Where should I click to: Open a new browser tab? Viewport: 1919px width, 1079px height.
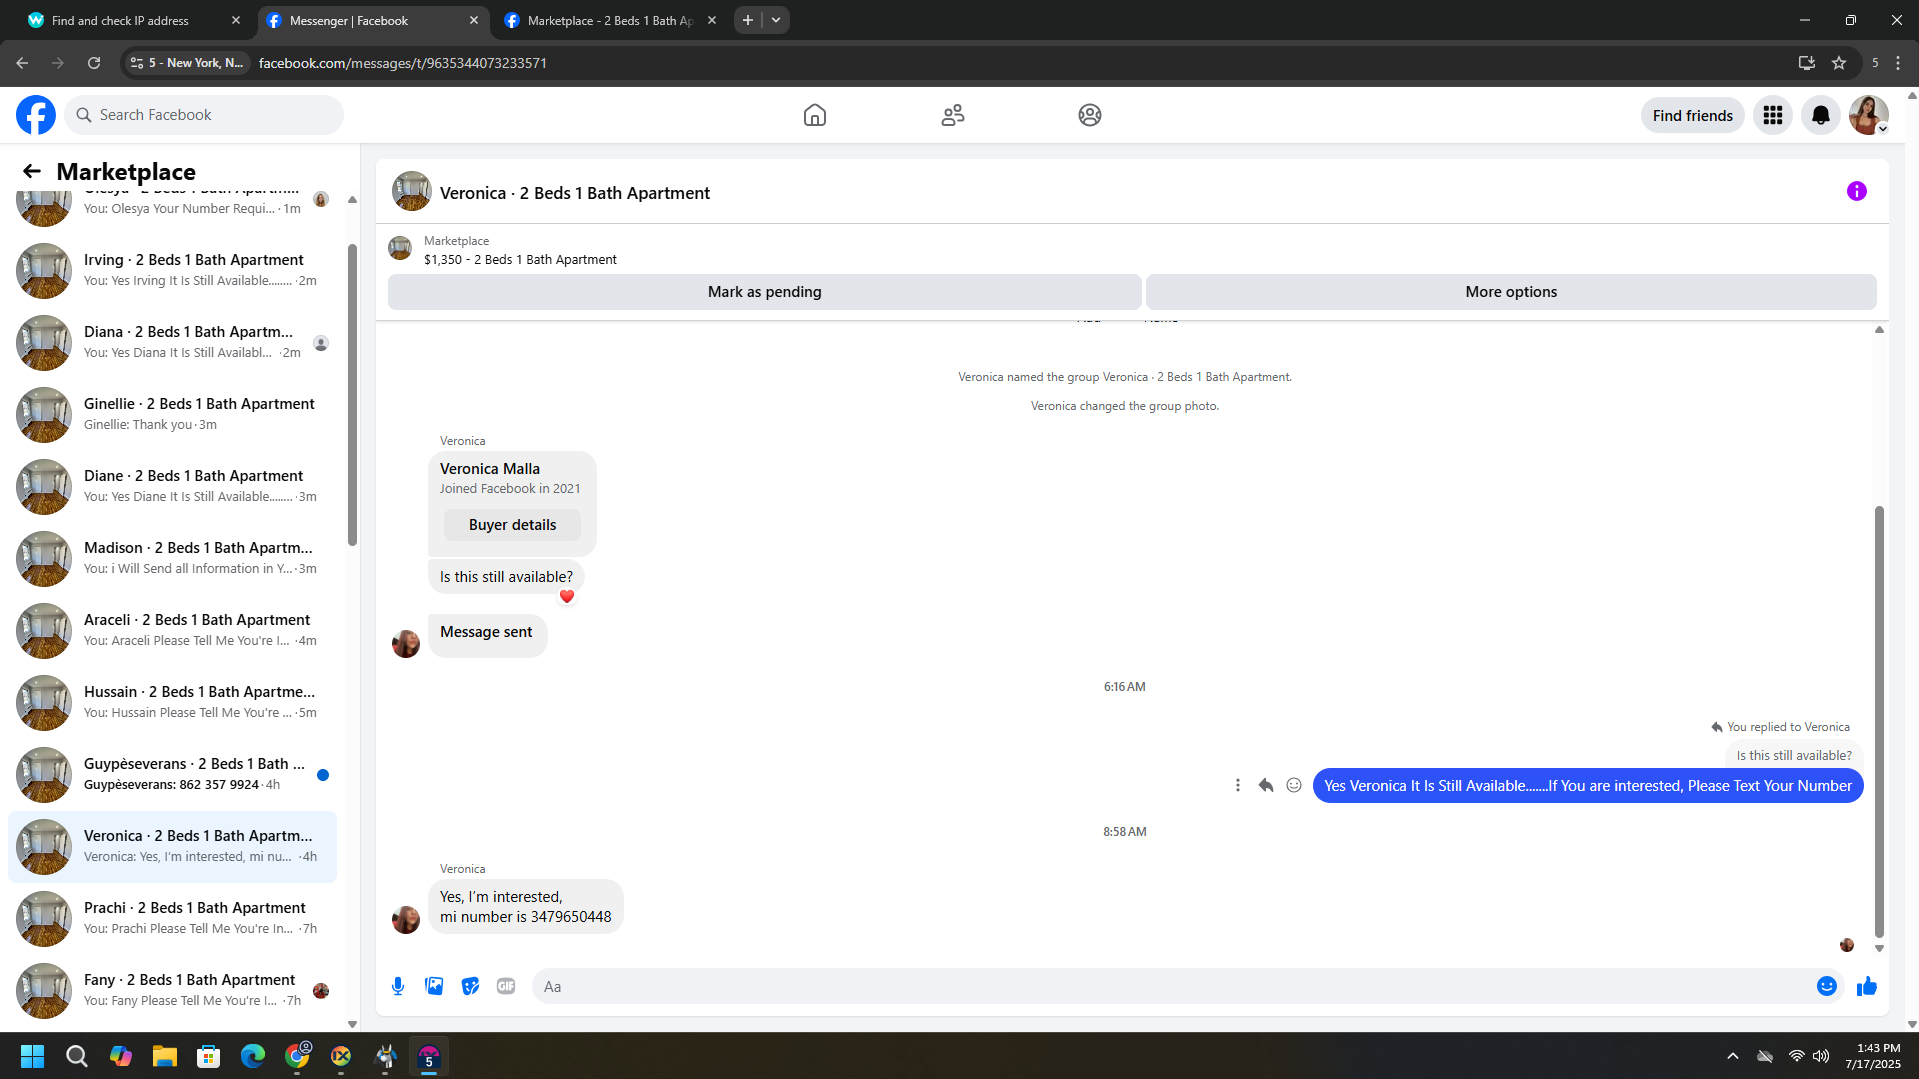coord(748,20)
